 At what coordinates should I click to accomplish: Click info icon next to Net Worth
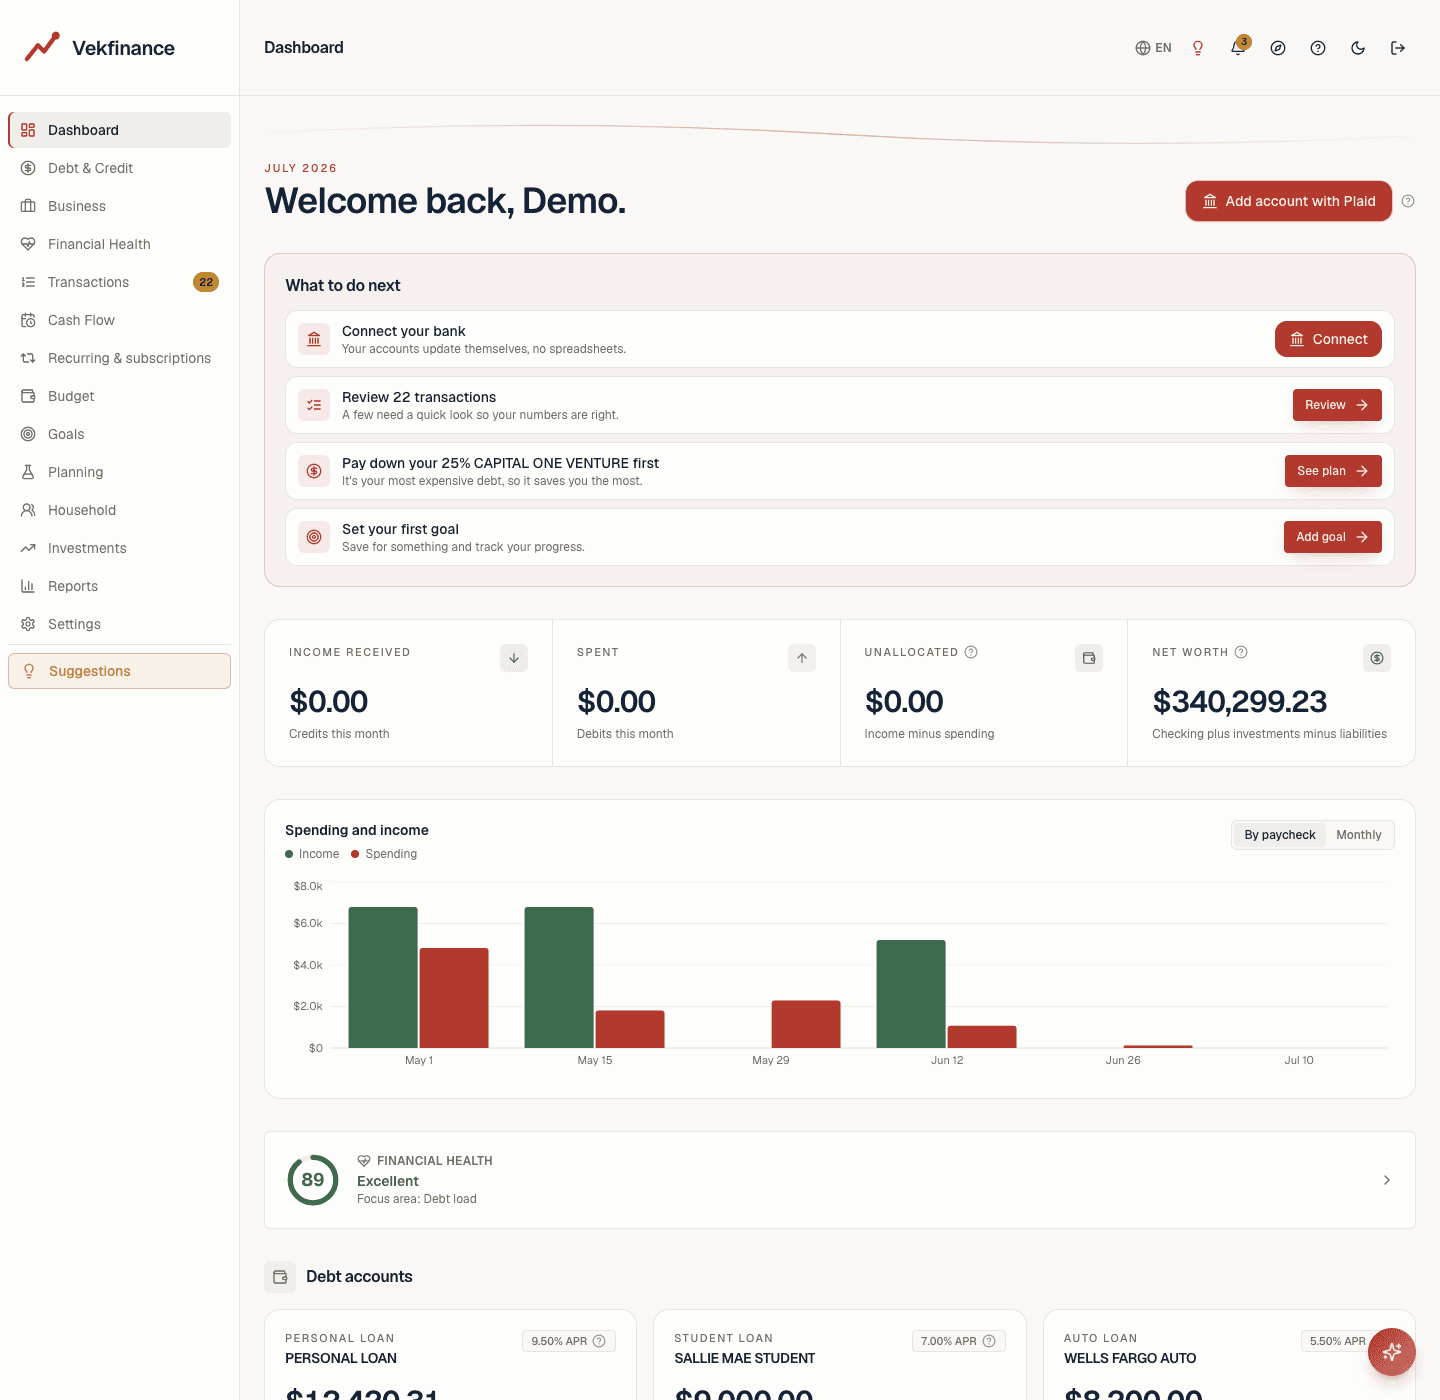1241,652
